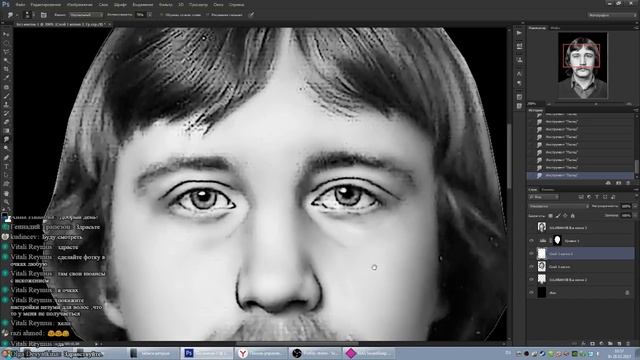Select the History Brush tool
Image resolution: width=640 pixels, height=360 pixels.
coord(6,113)
